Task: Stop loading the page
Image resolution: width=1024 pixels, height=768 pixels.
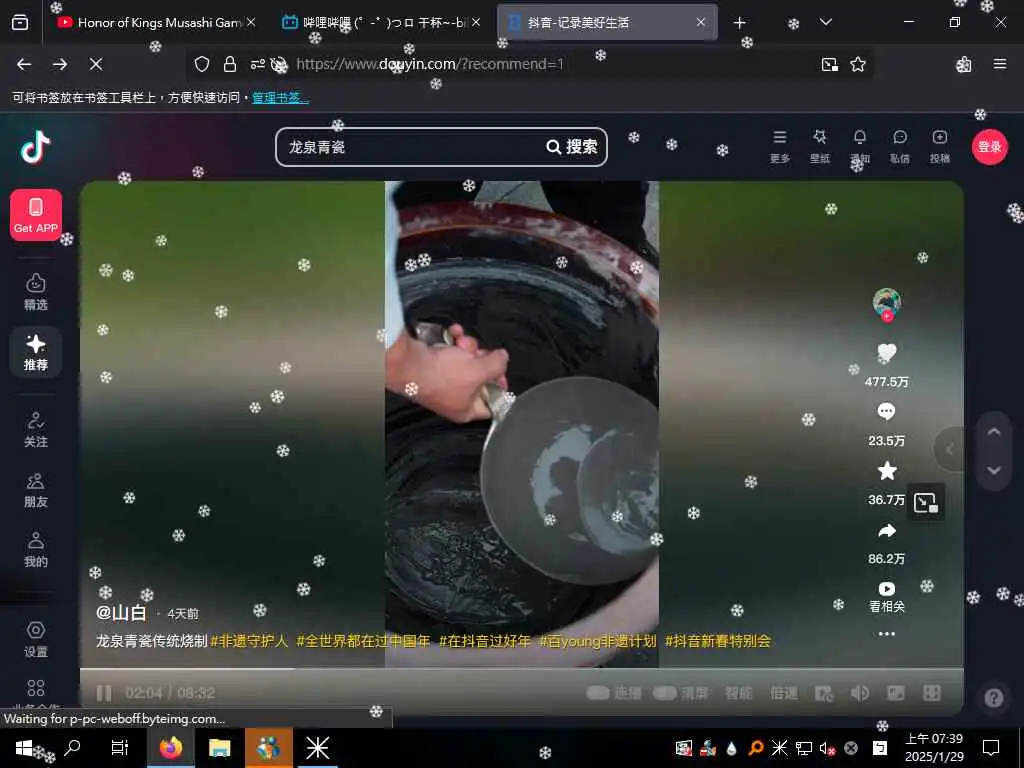Action: coord(95,64)
